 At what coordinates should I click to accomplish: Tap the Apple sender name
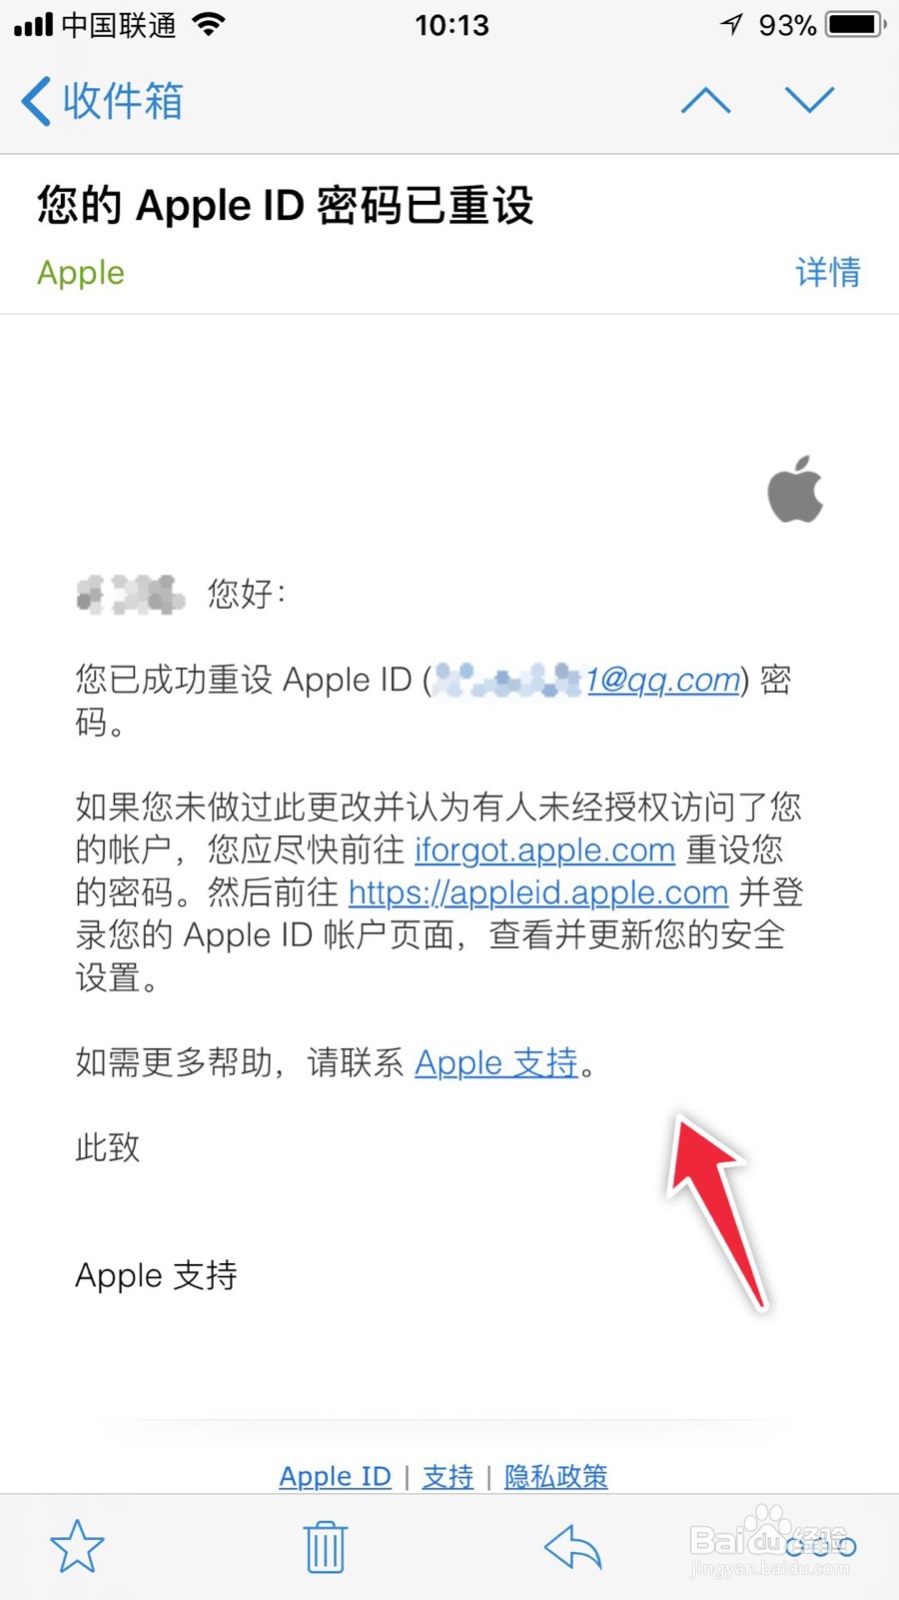[81, 273]
